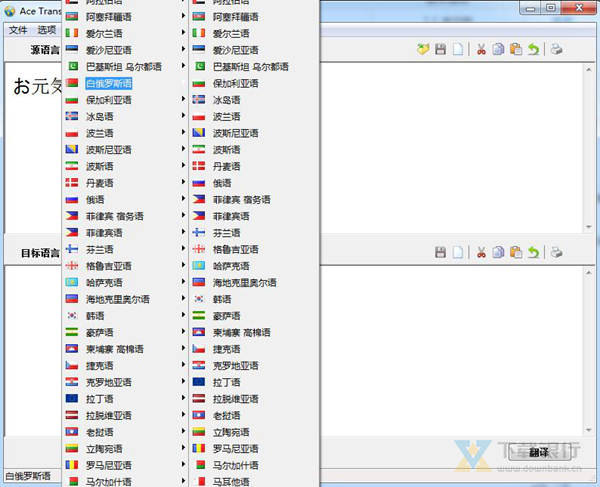600x487 pixels.
Task: Click inside the source text box
Action: pyautogui.click(x=452, y=147)
